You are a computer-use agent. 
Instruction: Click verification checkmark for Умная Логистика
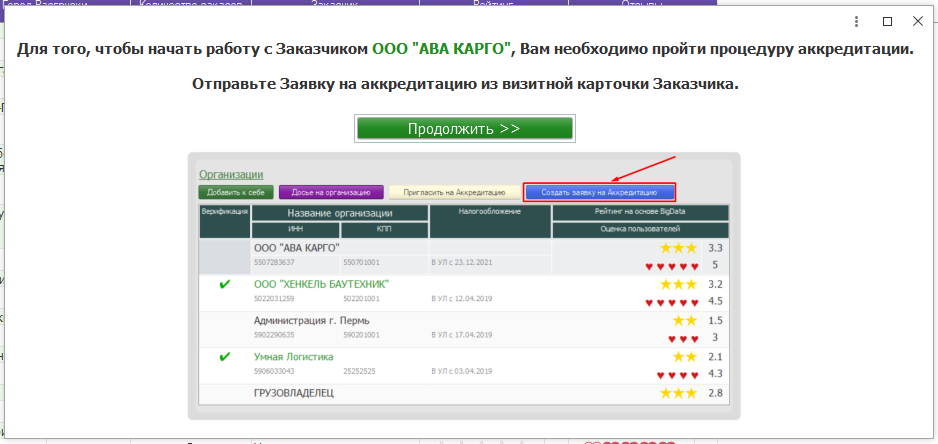pyautogui.click(x=225, y=357)
